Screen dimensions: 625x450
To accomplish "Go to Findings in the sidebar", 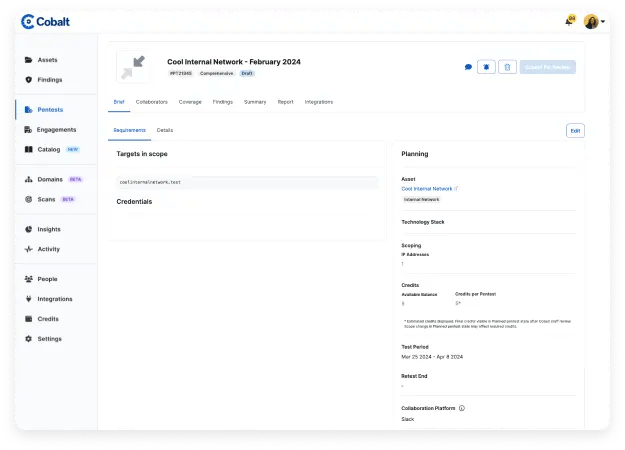I will 49,79.
